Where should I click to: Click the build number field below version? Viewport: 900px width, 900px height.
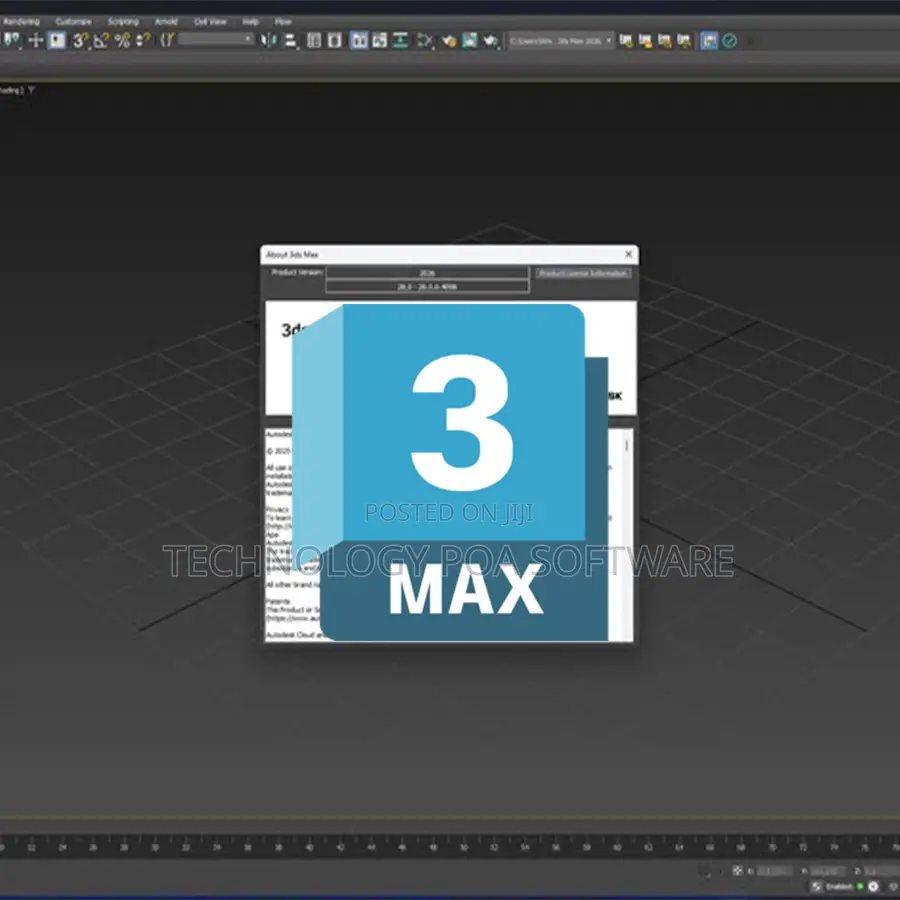tap(427, 286)
